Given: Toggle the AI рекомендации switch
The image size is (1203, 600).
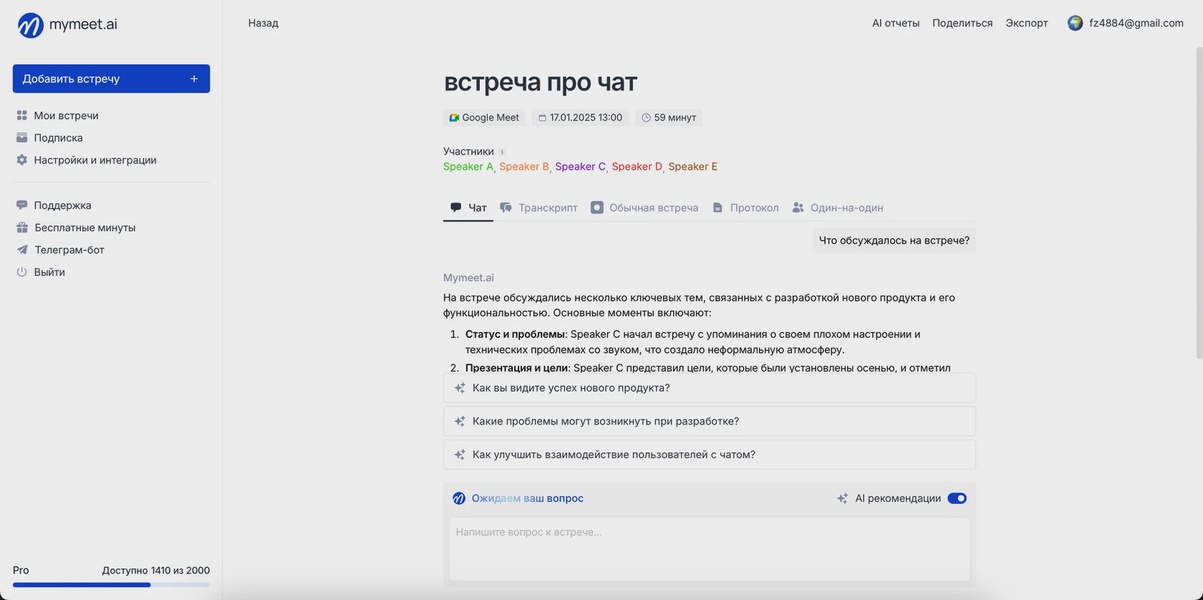Looking at the screenshot, I should [x=956, y=498].
